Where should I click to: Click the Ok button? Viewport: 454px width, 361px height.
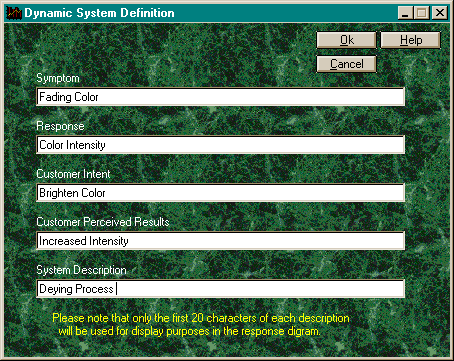[346, 40]
